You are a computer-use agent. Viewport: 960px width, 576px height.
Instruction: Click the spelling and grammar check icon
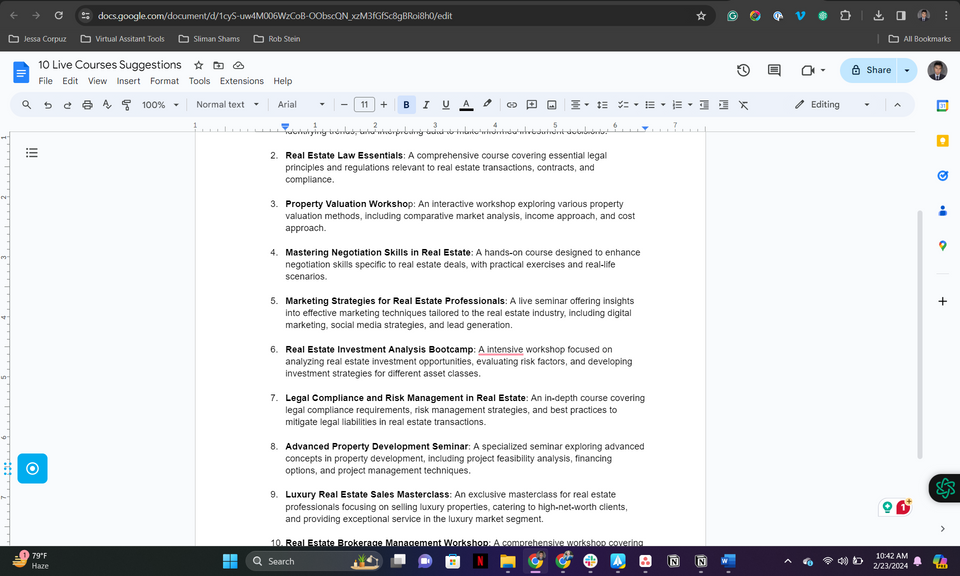point(107,105)
